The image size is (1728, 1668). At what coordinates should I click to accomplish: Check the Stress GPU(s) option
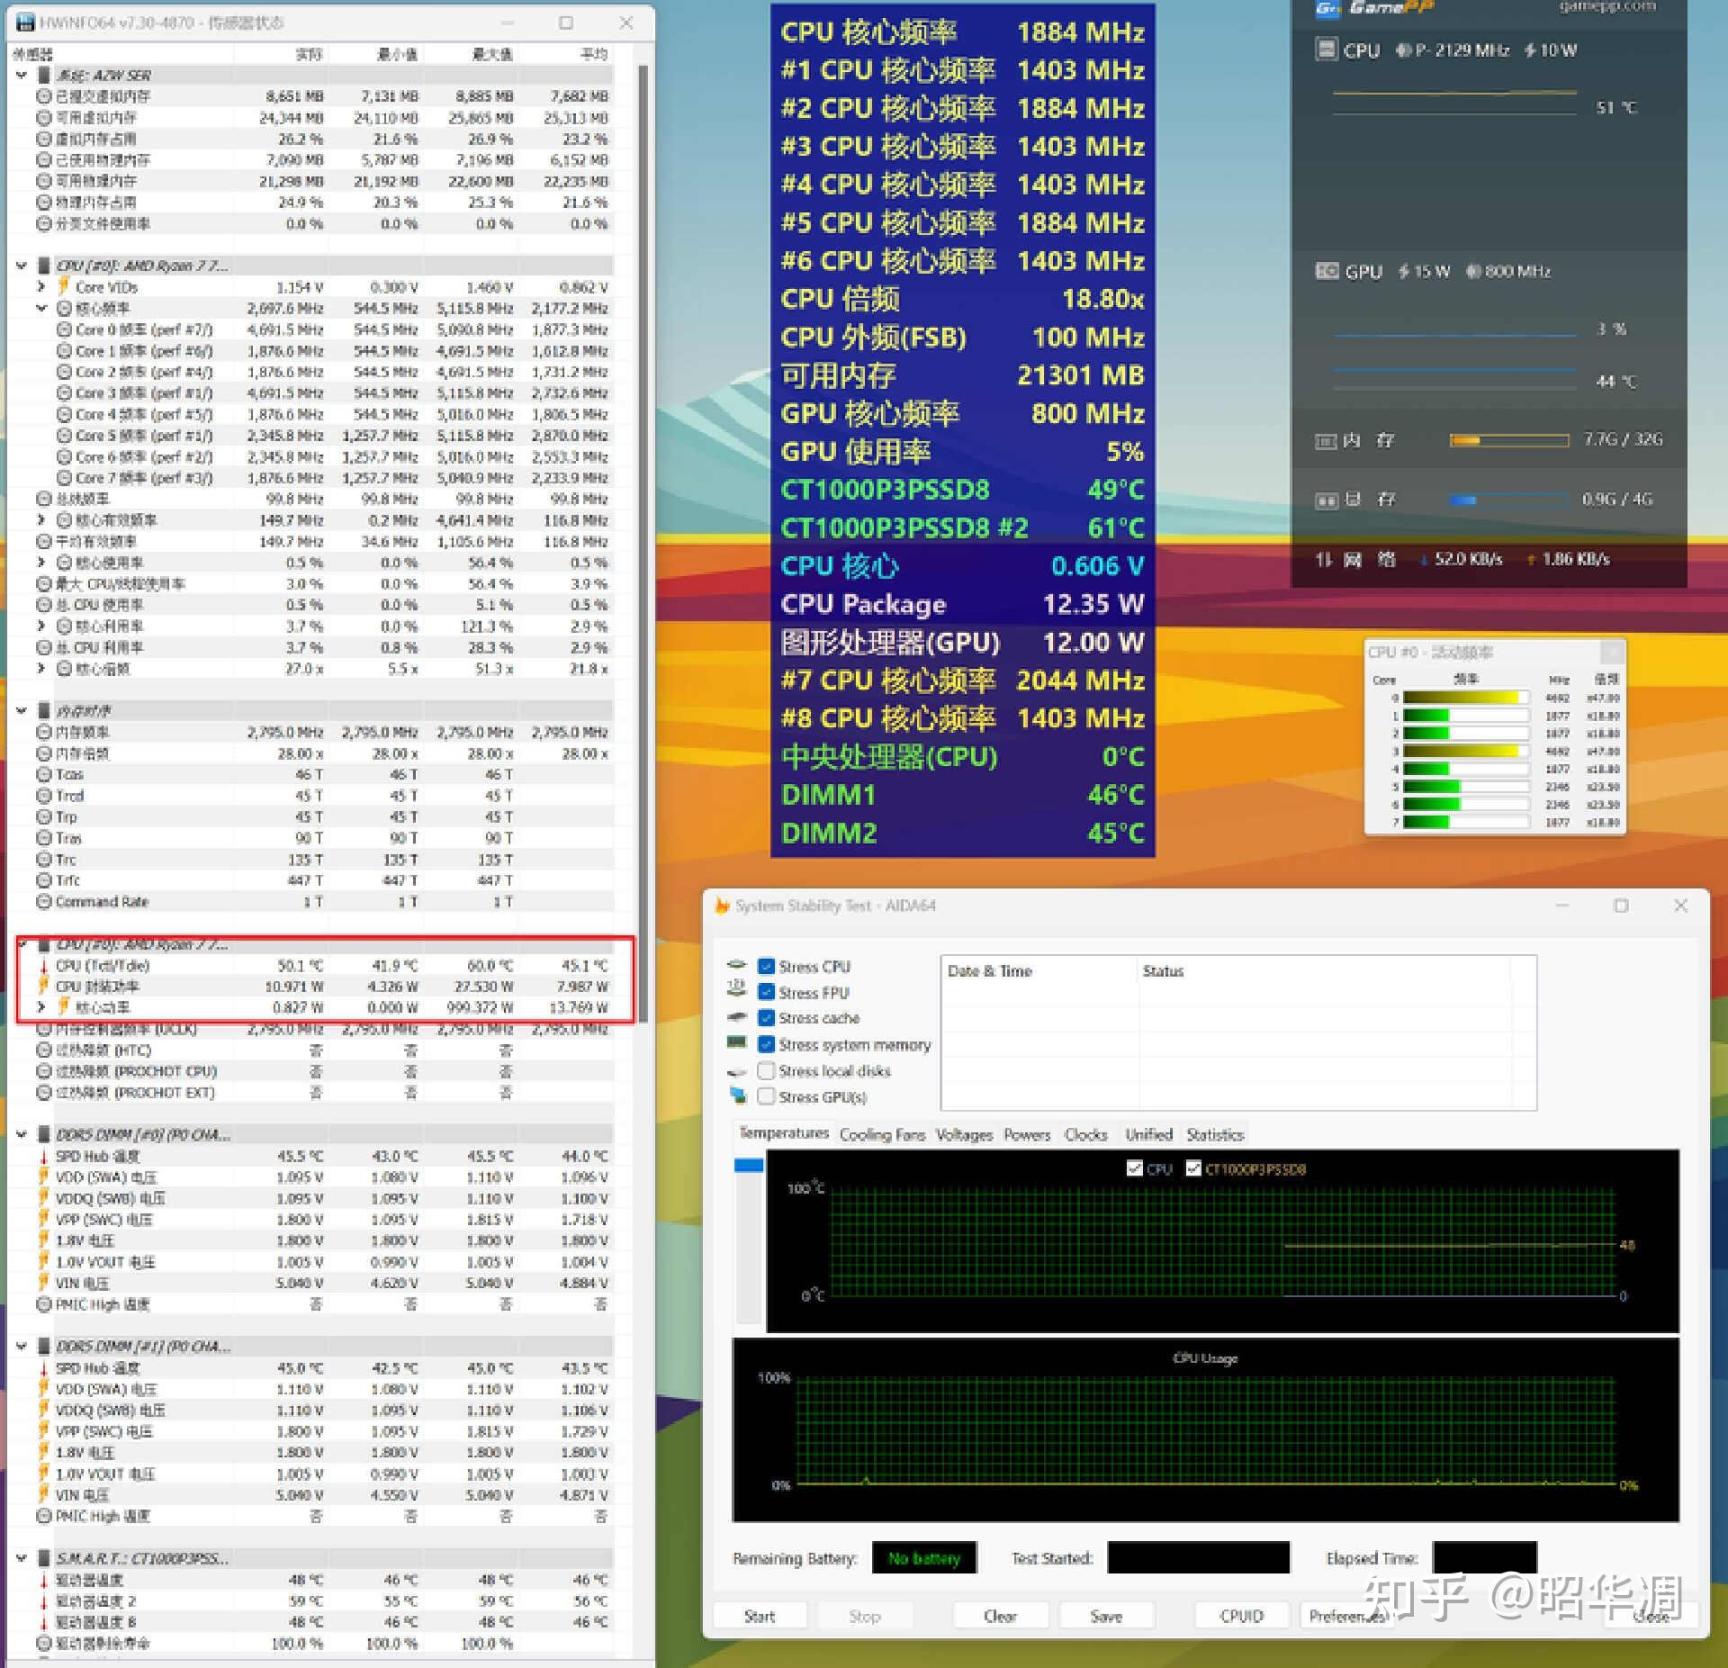[766, 1096]
